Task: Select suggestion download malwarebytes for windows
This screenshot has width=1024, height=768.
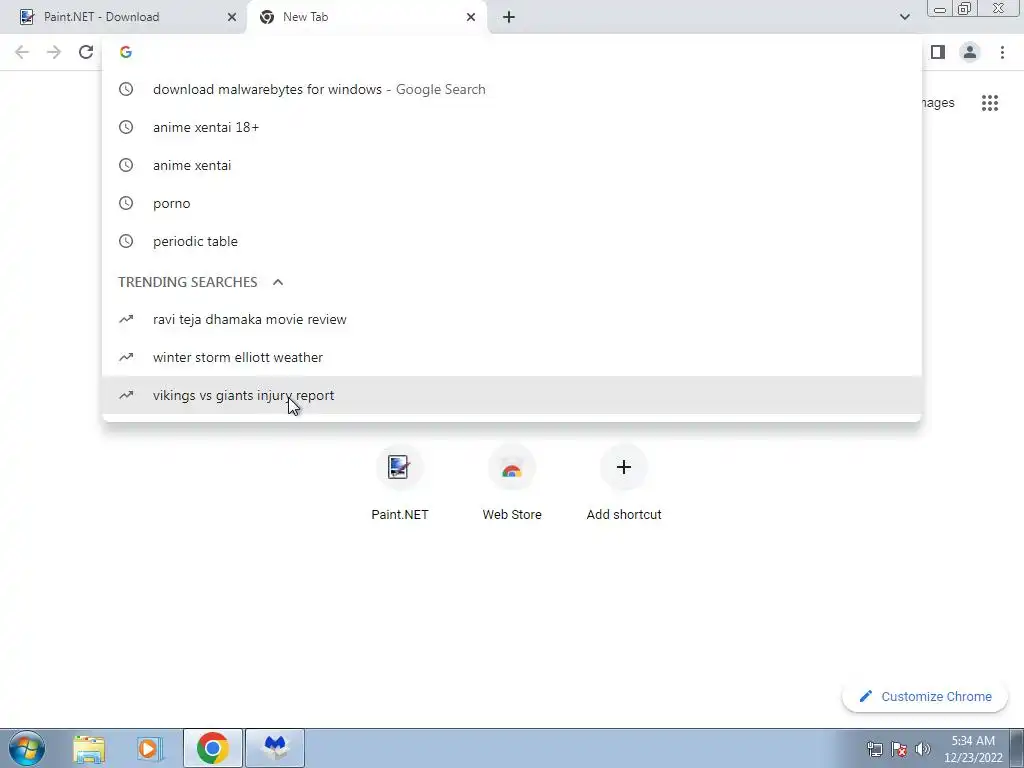Action: [511, 89]
